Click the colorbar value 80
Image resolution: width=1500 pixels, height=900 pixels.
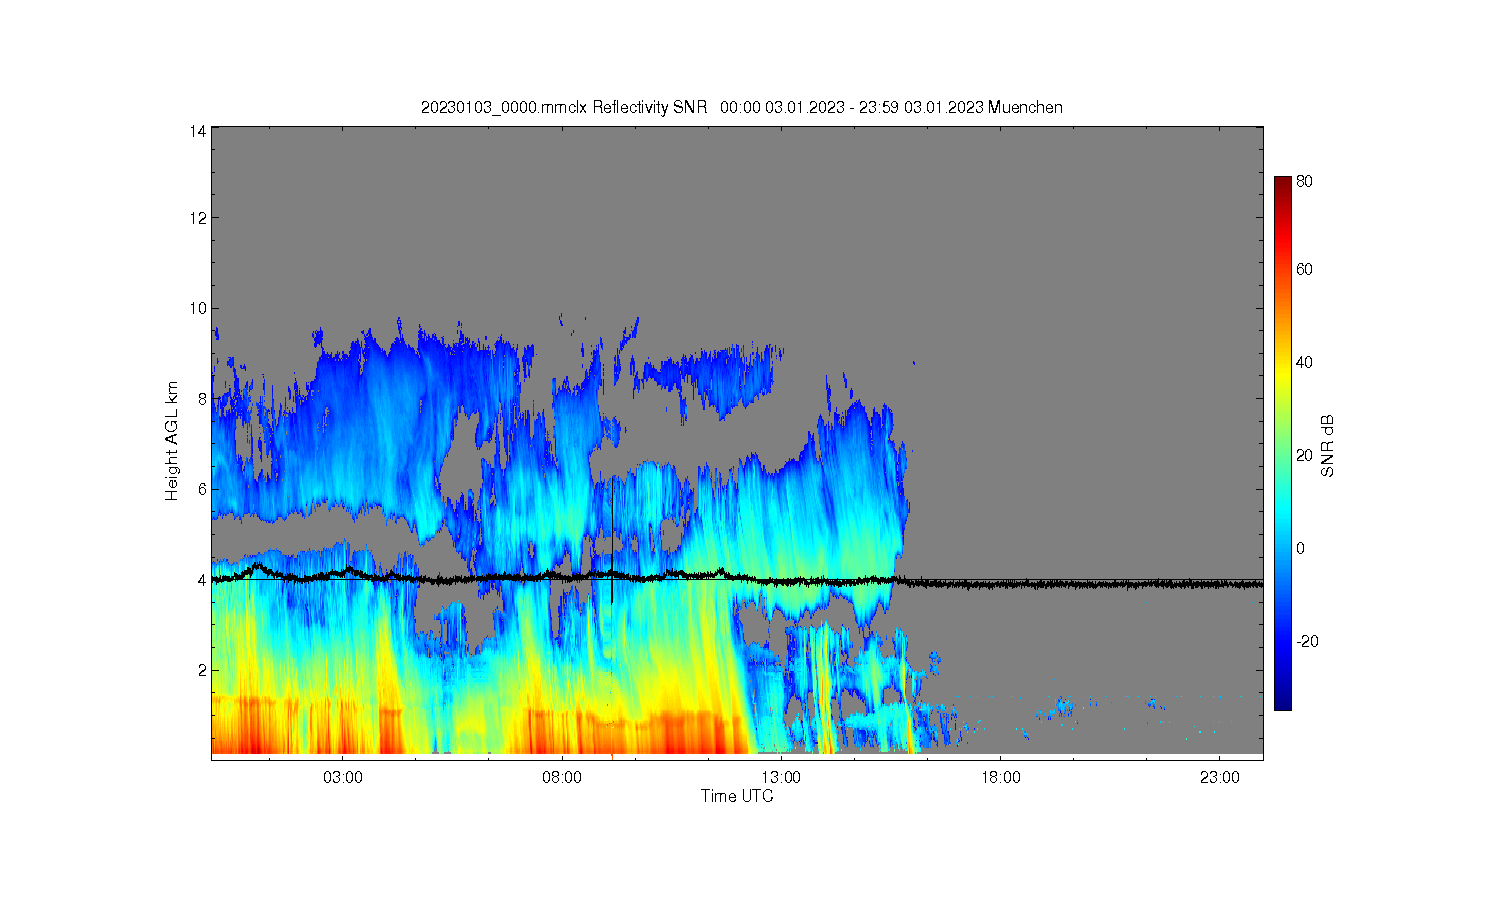(1304, 182)
